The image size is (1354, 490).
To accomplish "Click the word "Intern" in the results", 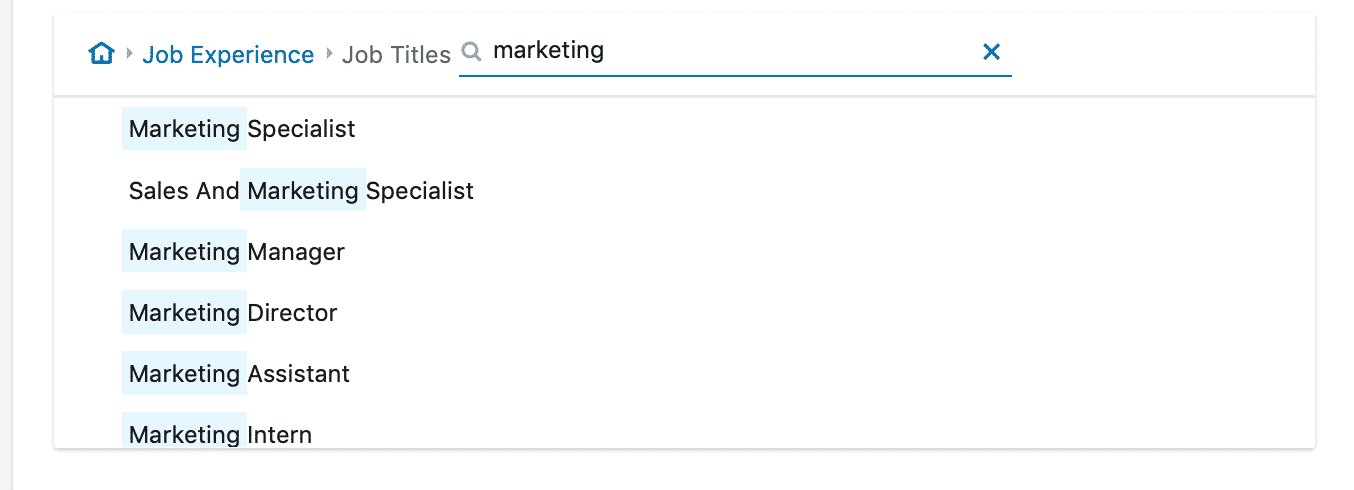I will [280, 435].
